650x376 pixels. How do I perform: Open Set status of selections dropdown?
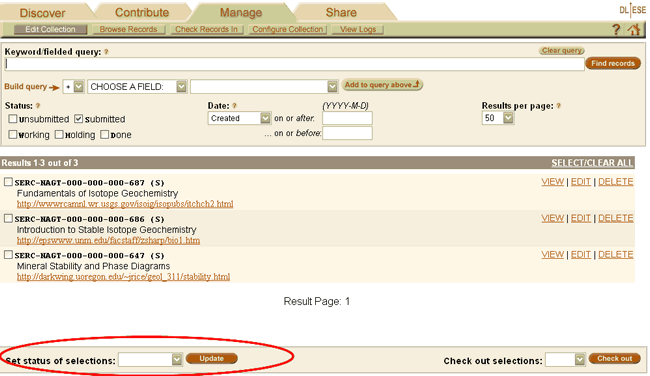[150, 359]
